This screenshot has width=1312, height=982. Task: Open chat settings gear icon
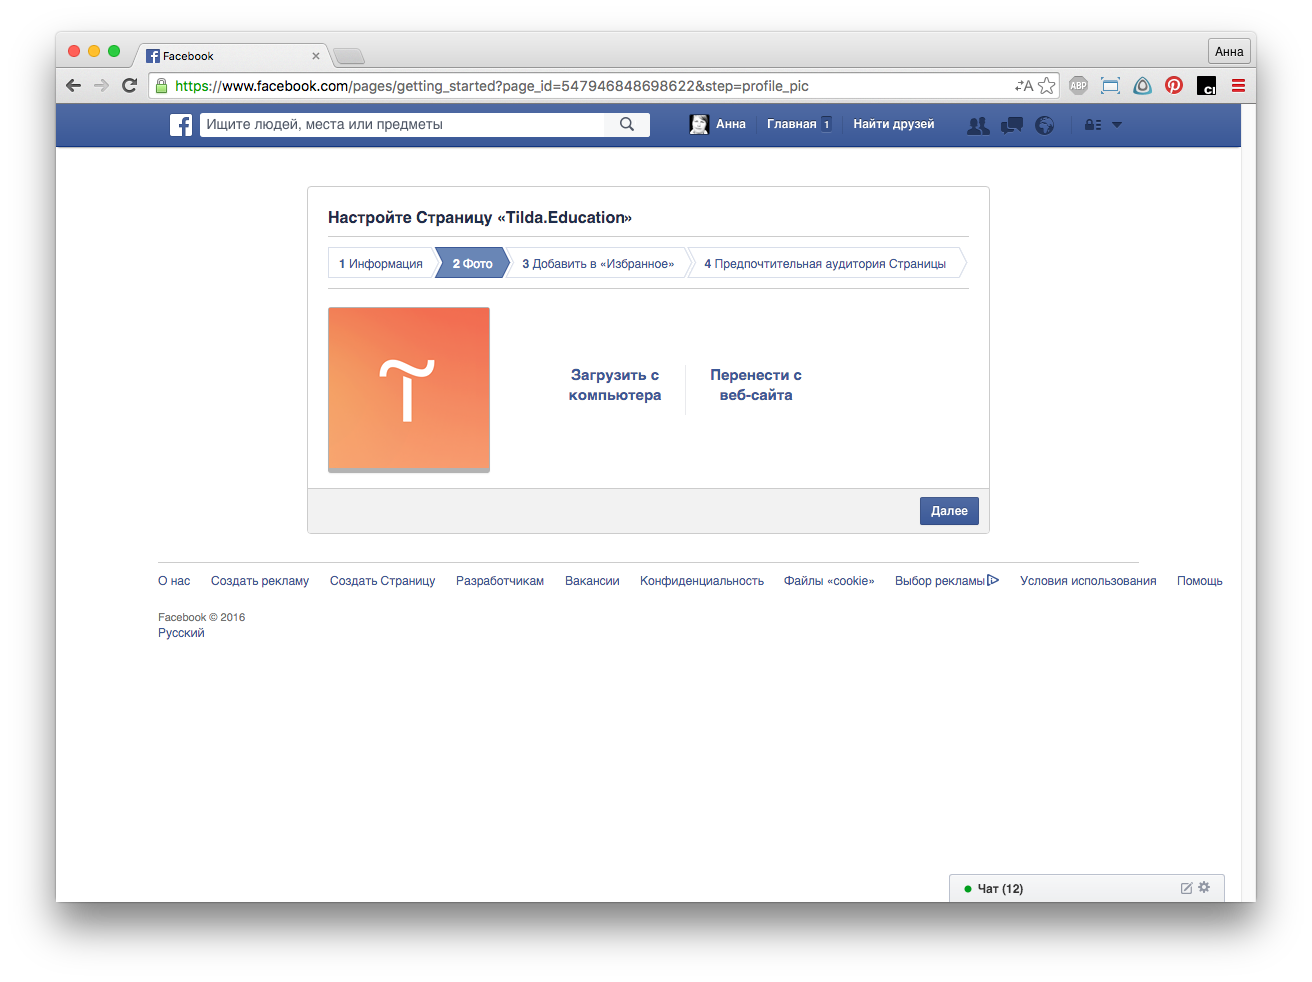pos(1204,887)
